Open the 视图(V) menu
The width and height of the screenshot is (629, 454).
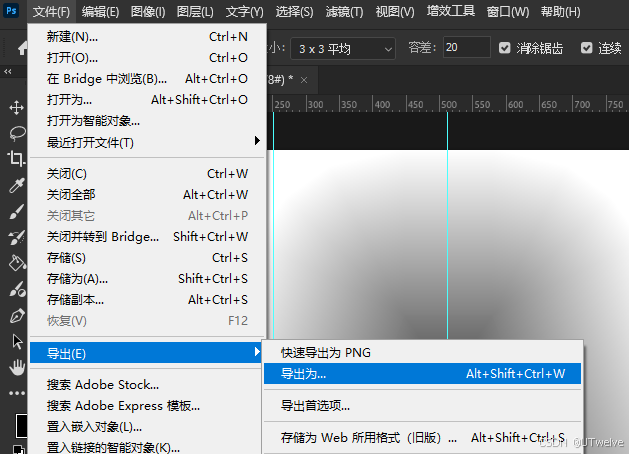point(395,12)
